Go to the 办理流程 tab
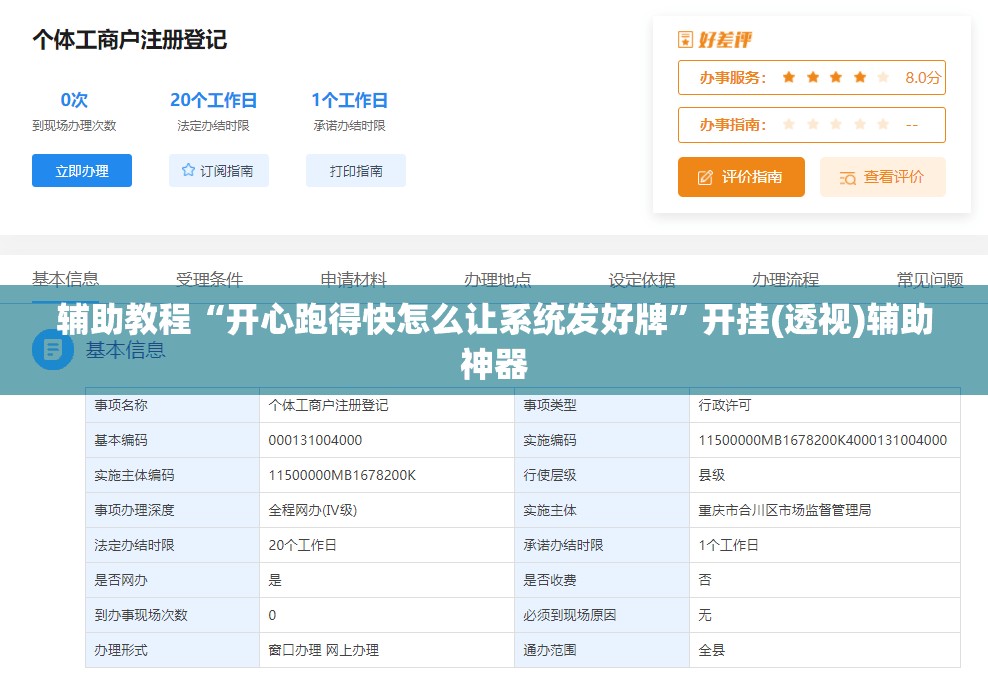 tap(785, 279)
